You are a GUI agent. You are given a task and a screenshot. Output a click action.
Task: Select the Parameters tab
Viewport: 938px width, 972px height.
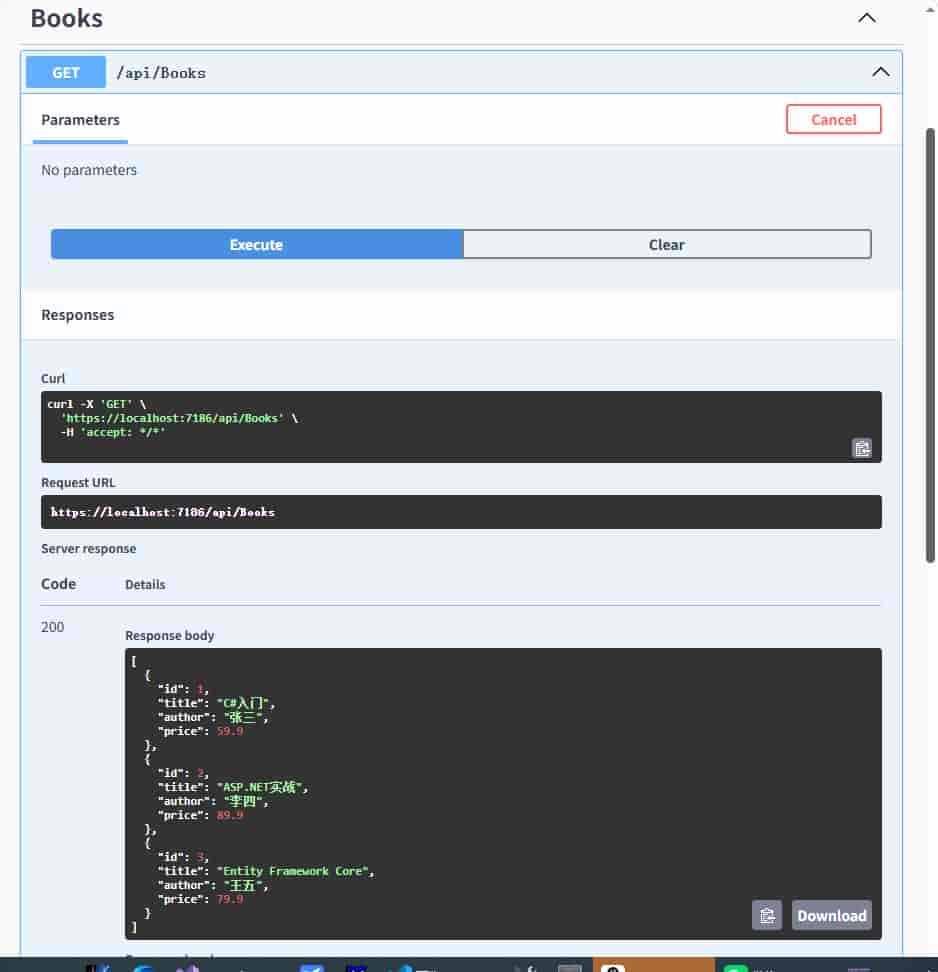pyautogui.click(x=81, y=120)
